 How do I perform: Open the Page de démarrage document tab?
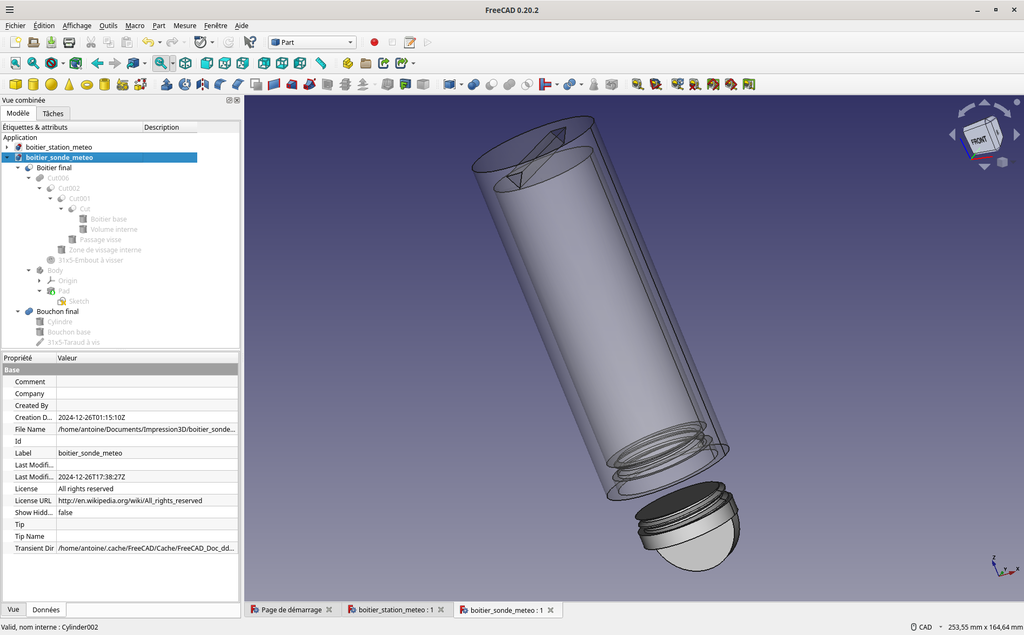[291, 609]
